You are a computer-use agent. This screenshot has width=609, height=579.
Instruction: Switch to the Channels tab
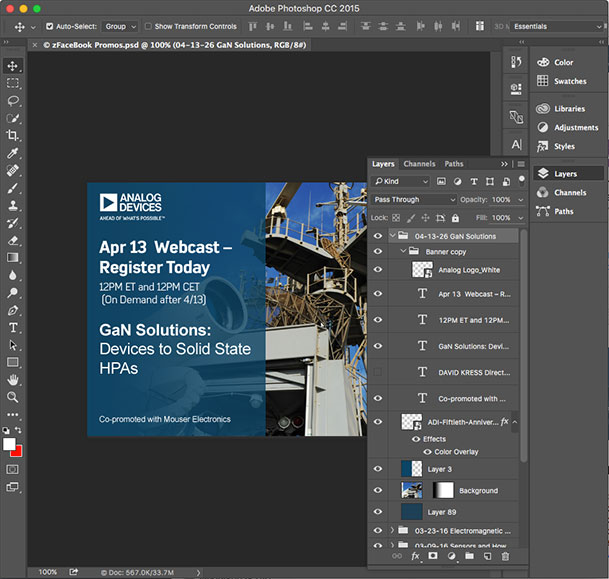419,164
